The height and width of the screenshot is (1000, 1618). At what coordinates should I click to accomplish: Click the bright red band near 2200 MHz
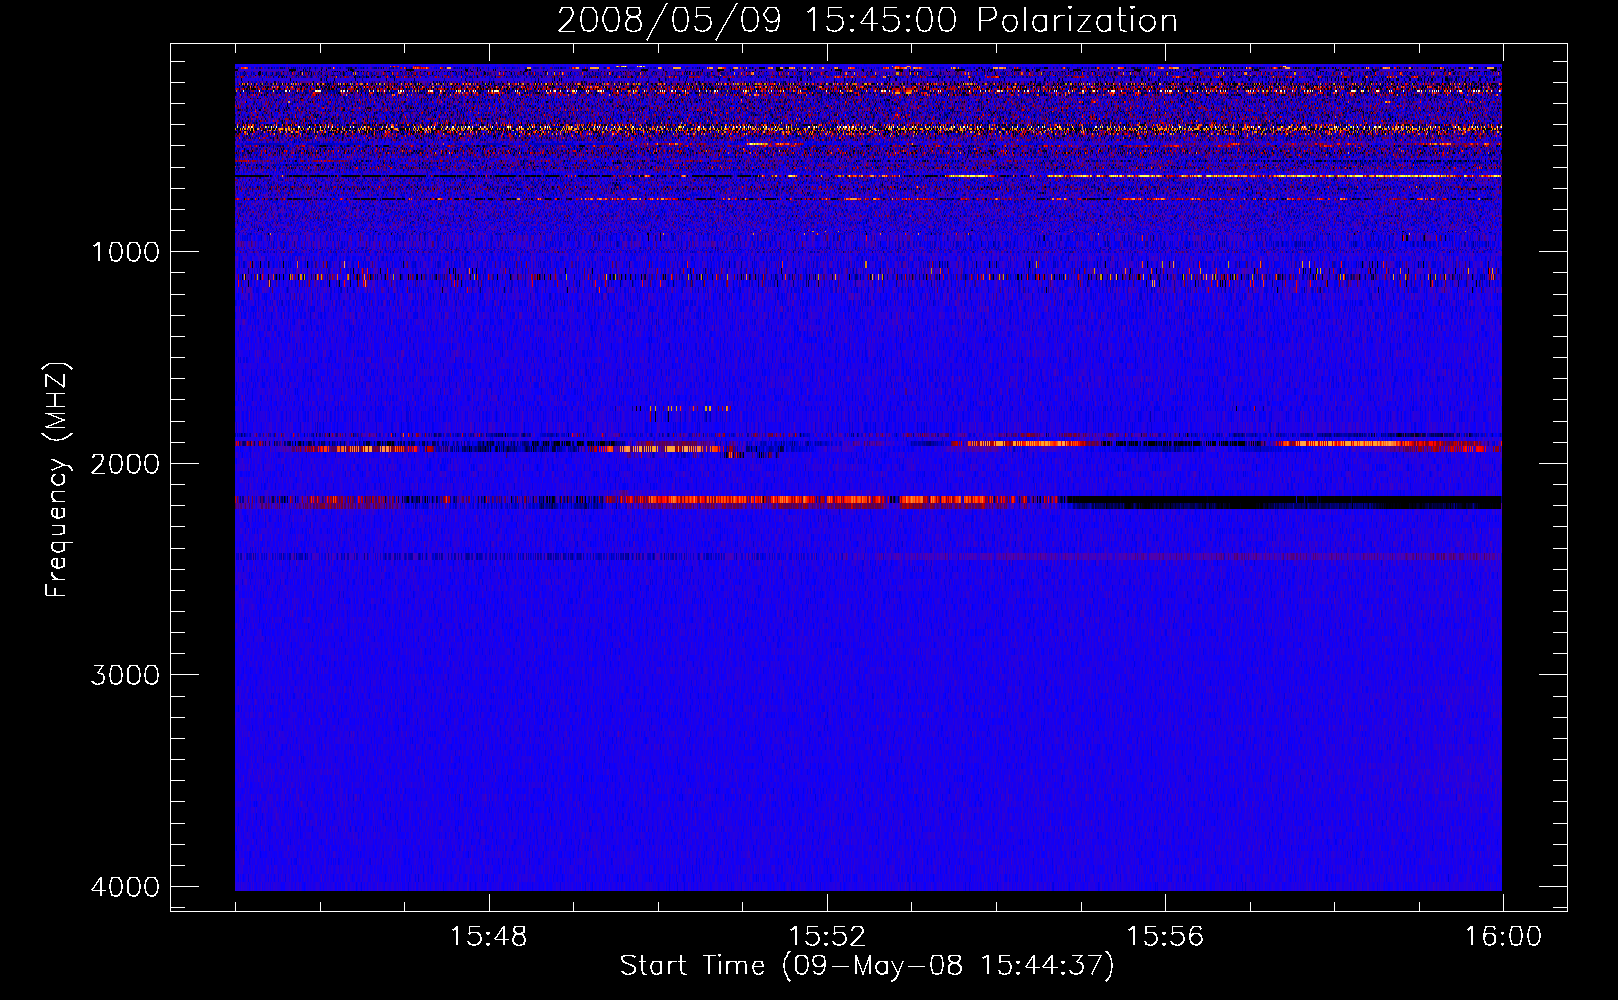[x=750, y=499]
